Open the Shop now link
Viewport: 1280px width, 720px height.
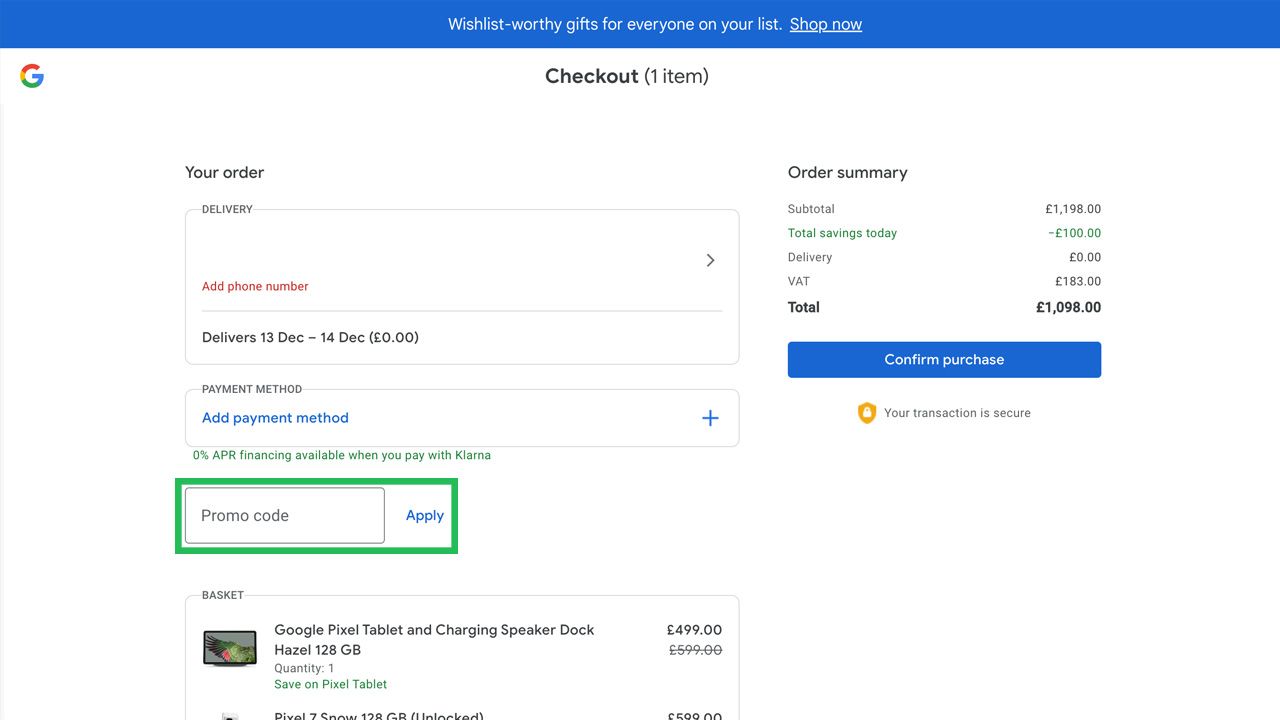point(825,23)
